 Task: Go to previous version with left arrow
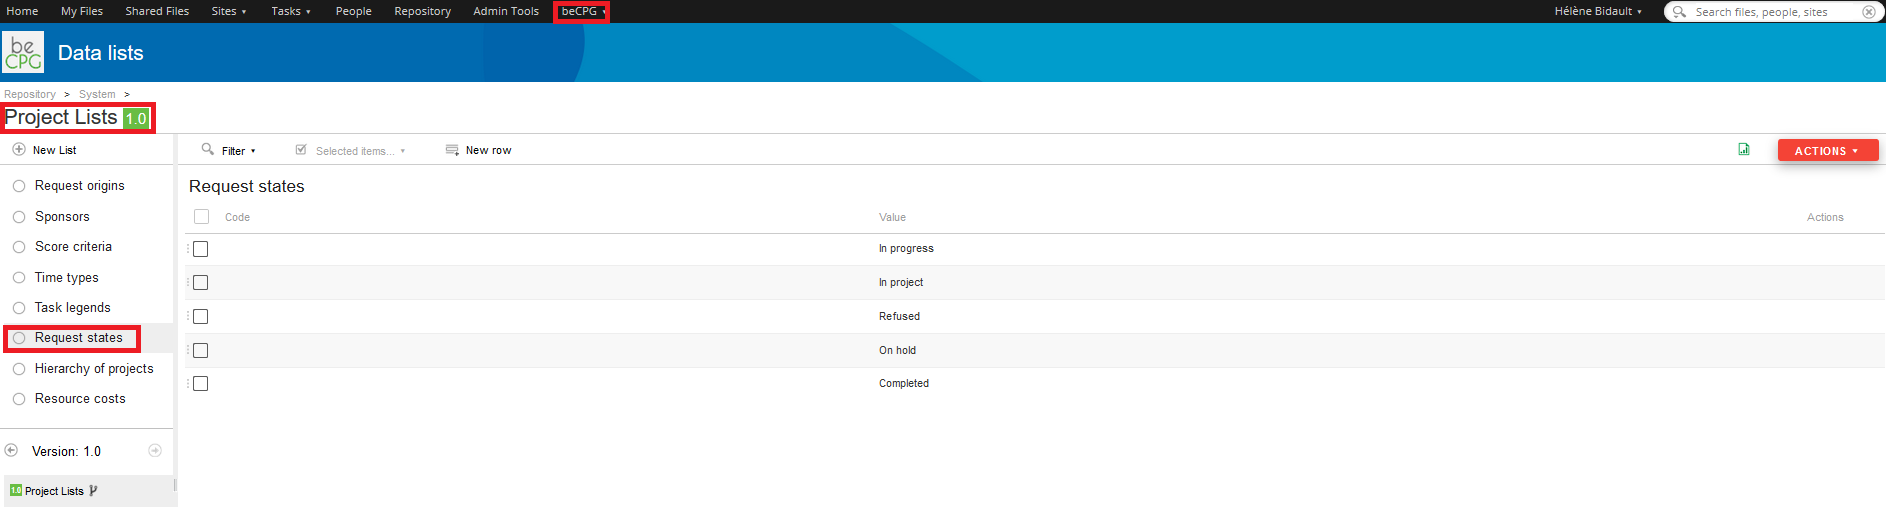pos(12,451)
